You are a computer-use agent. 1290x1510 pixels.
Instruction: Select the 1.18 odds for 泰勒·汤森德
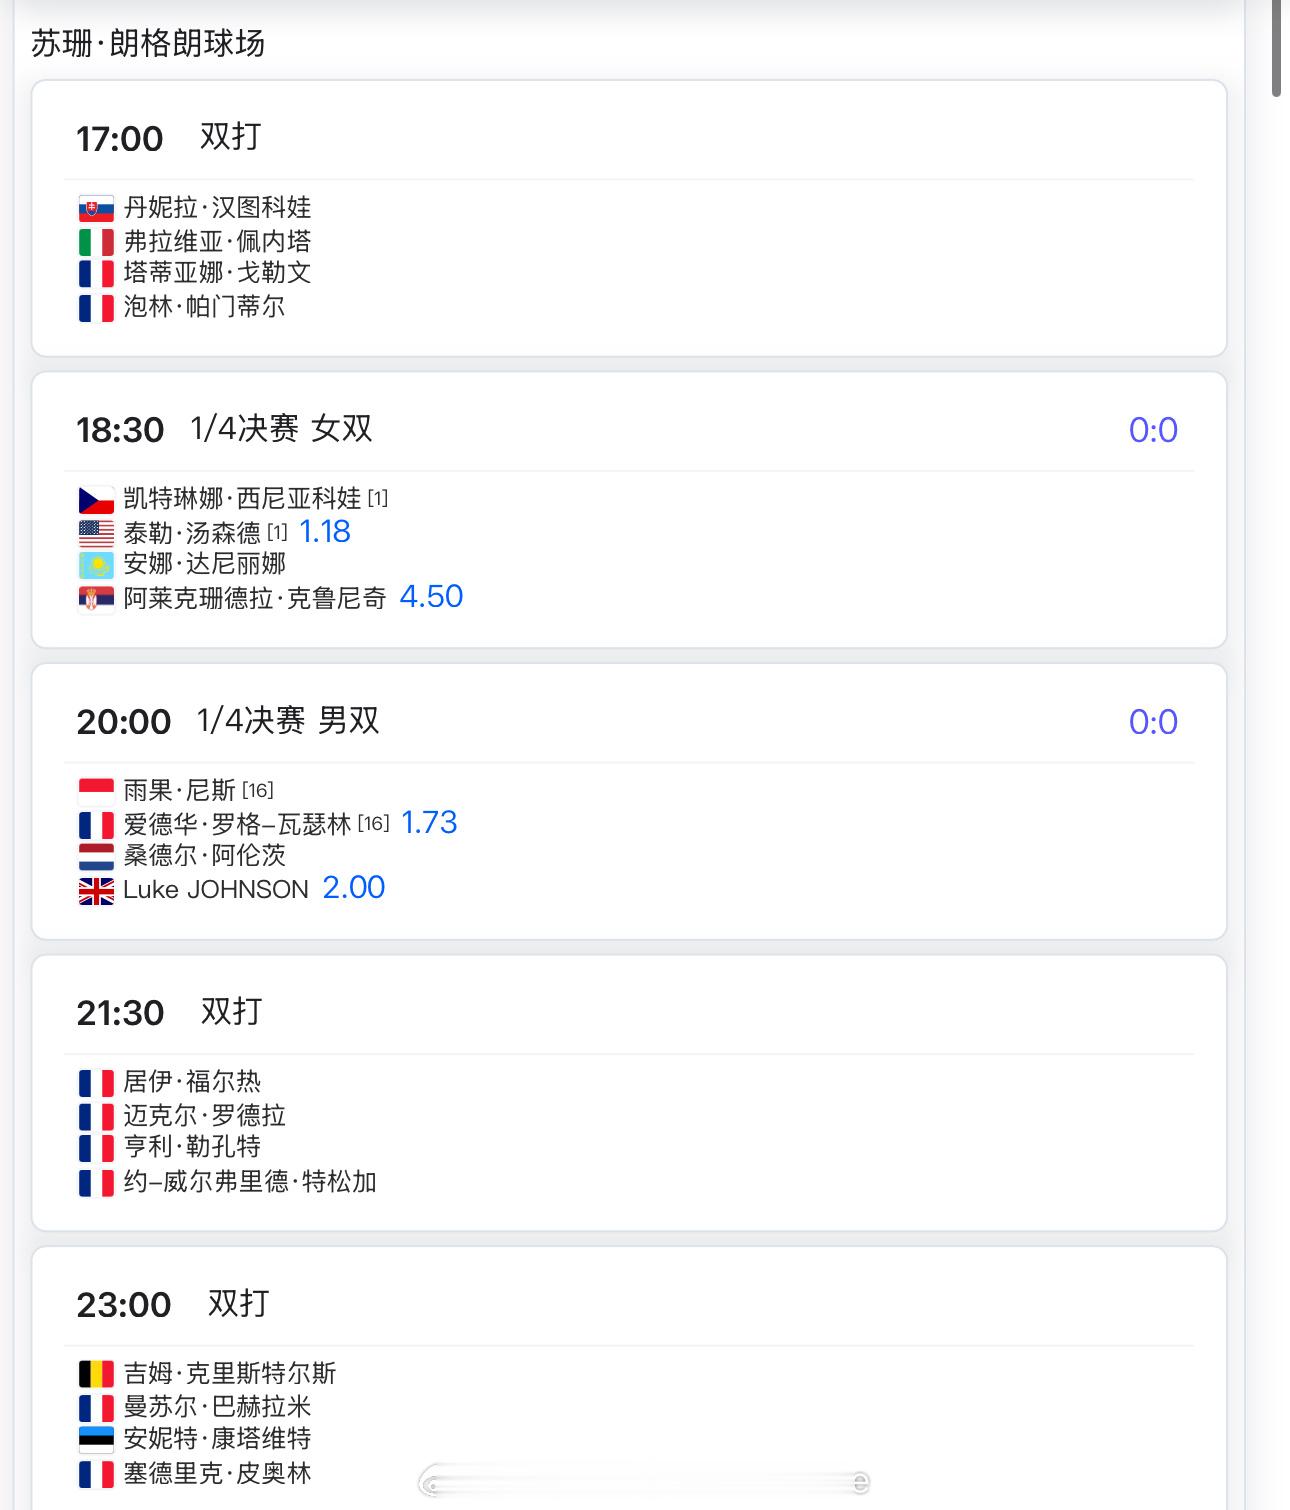pyautogui.click(x=325, y=531)
